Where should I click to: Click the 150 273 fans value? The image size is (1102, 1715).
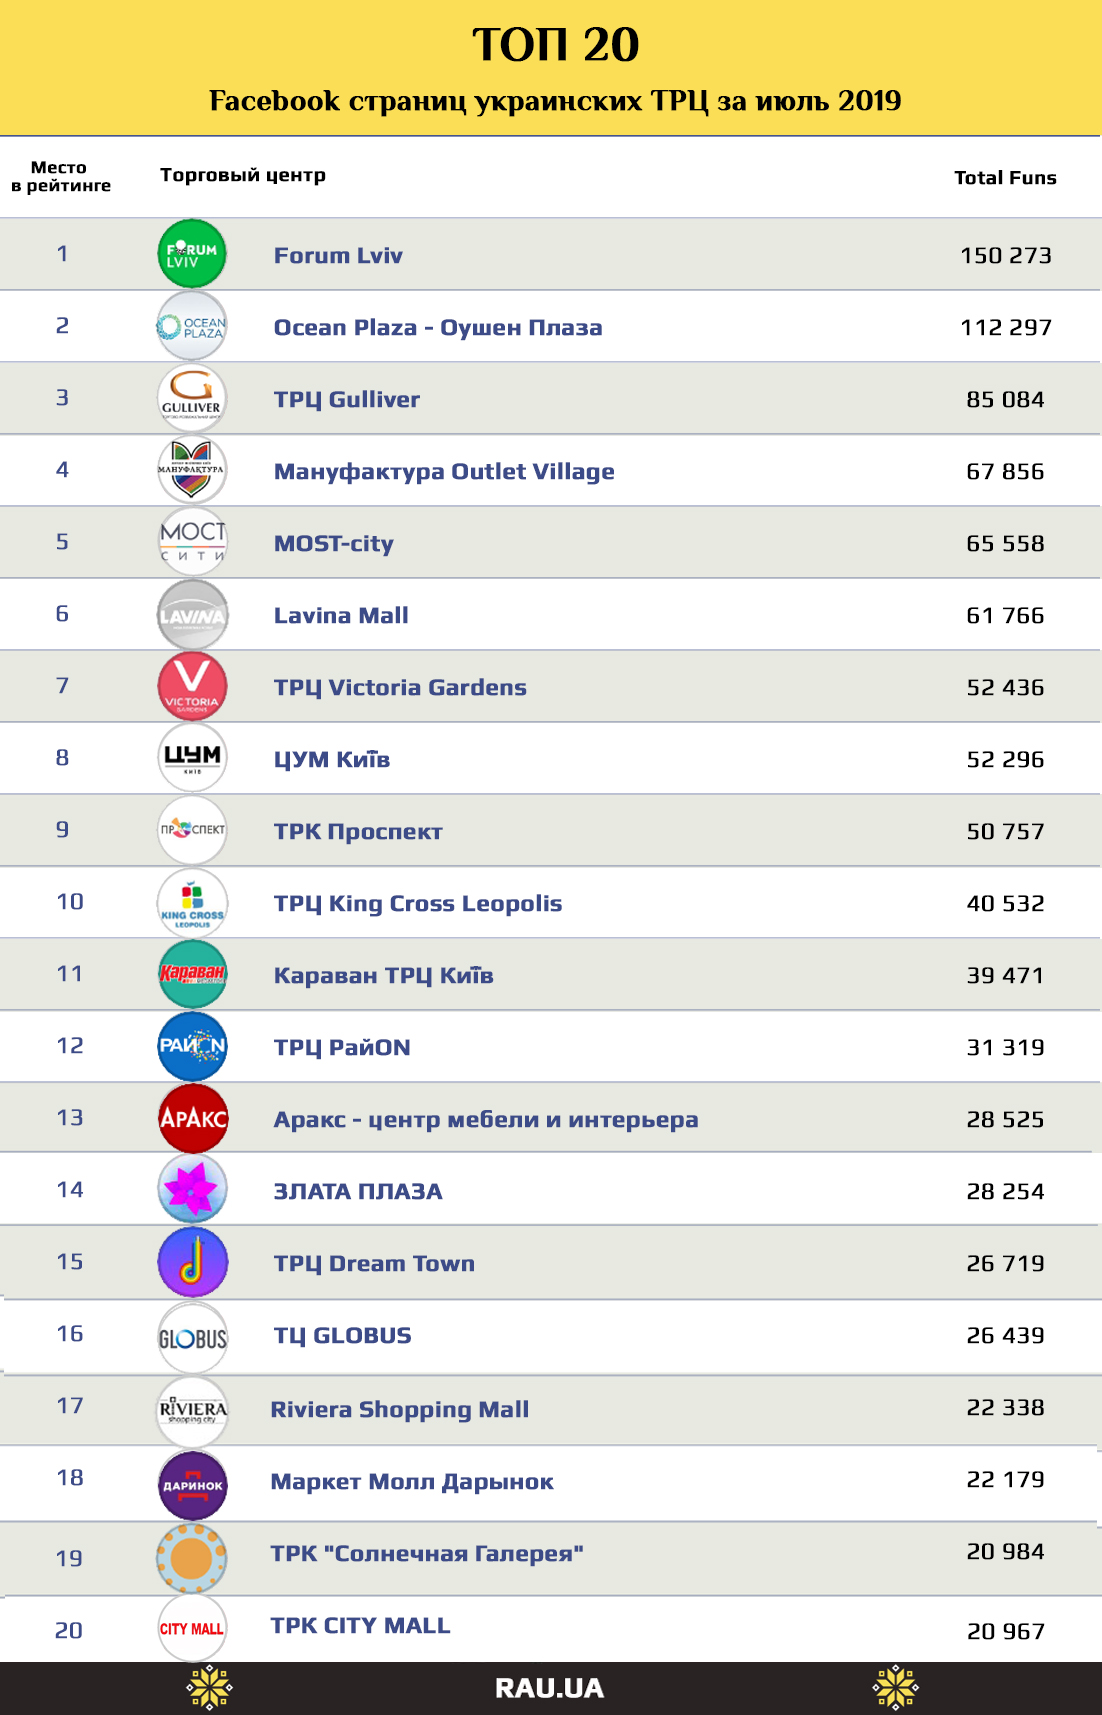[x=1005, y=255]
